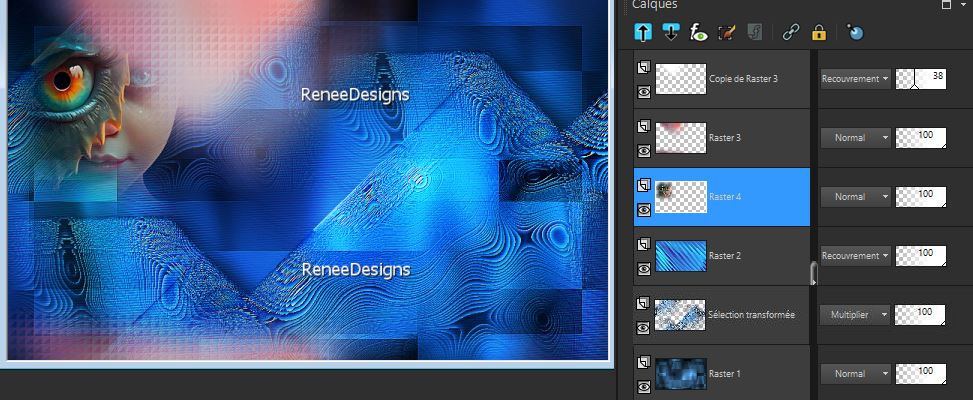This screenshot has width=973, height=400.
Task: Open Normal blend mode dropdown of Raster 4
Action: pyautogui.click(x=856, y=197)
